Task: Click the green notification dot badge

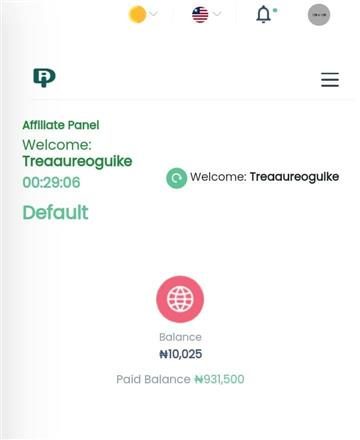Action: click(x=275, y=10)
